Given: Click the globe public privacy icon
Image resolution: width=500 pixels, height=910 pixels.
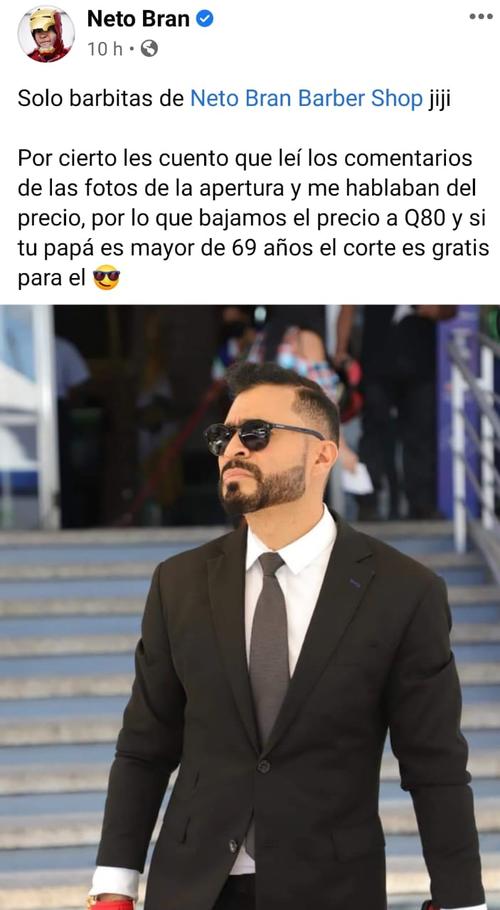Looking at the screenshot, I should pos(149,49).
